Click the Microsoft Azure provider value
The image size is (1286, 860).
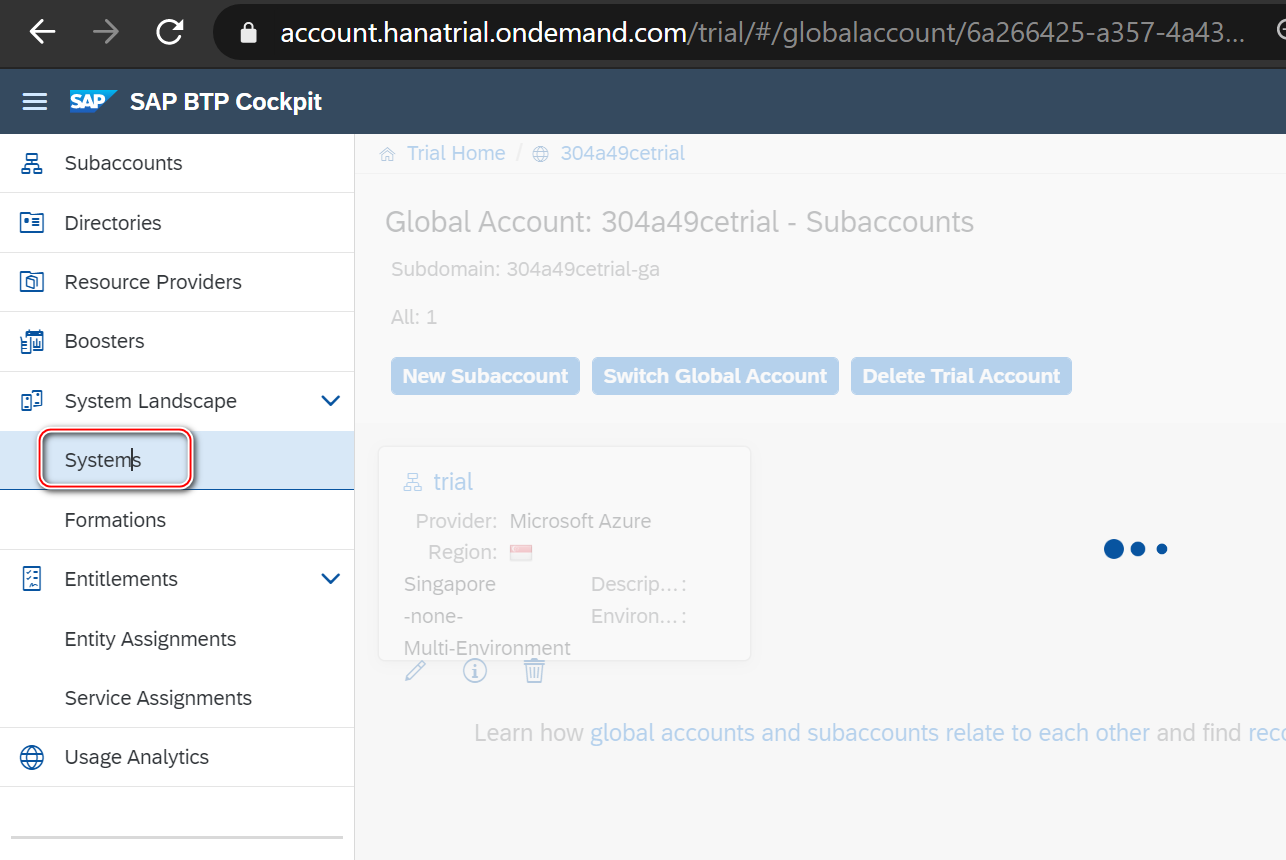point(580,521)
